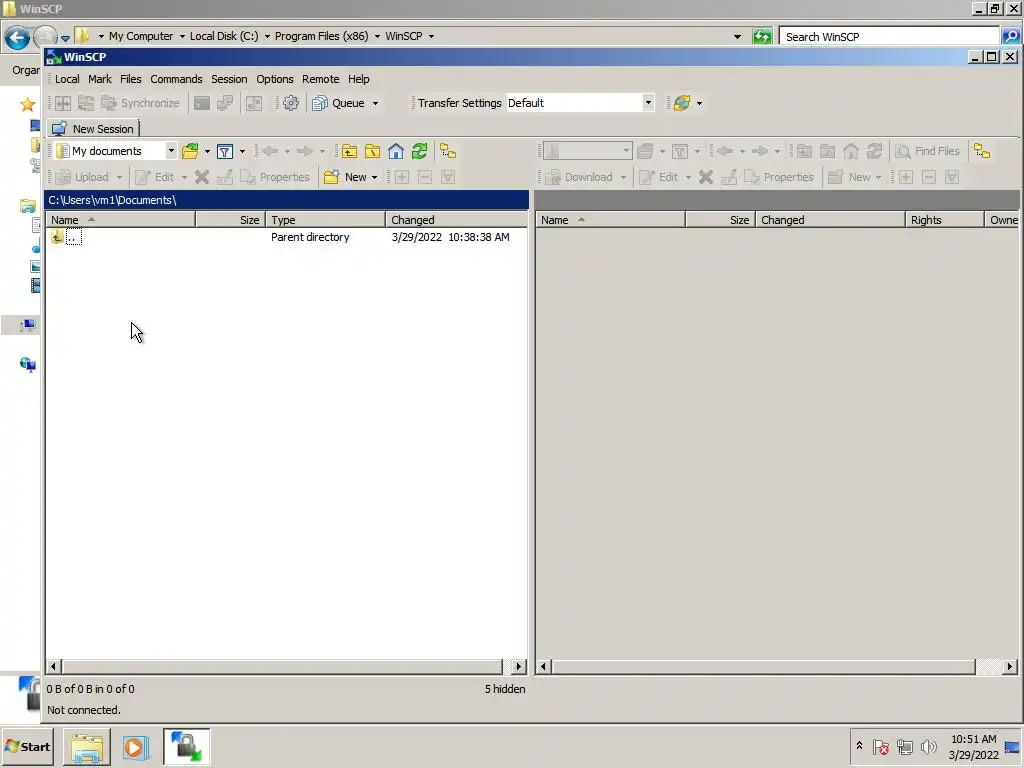Select the New Session tab
Image resolution: width=1024 pixels, height=768 pixels.
point(93,129)
